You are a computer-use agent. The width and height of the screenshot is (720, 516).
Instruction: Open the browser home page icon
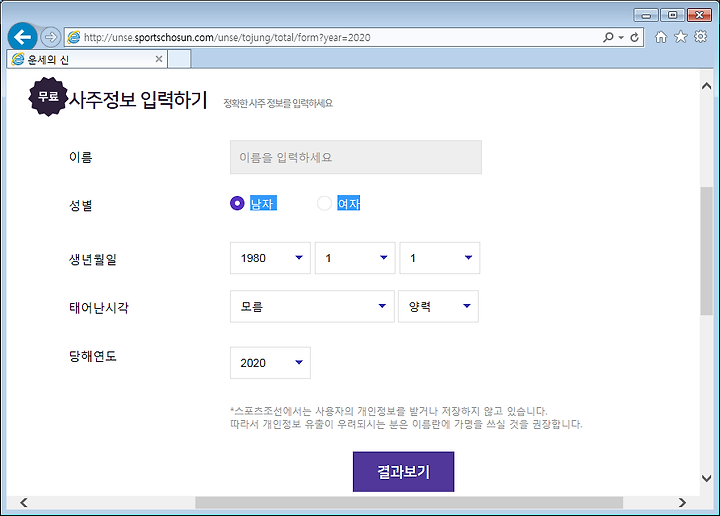(661, 37)
